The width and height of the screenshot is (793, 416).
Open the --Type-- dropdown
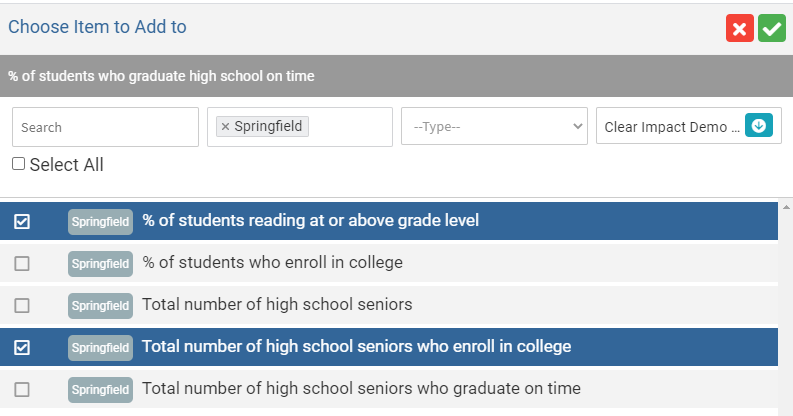pos(494,127)
